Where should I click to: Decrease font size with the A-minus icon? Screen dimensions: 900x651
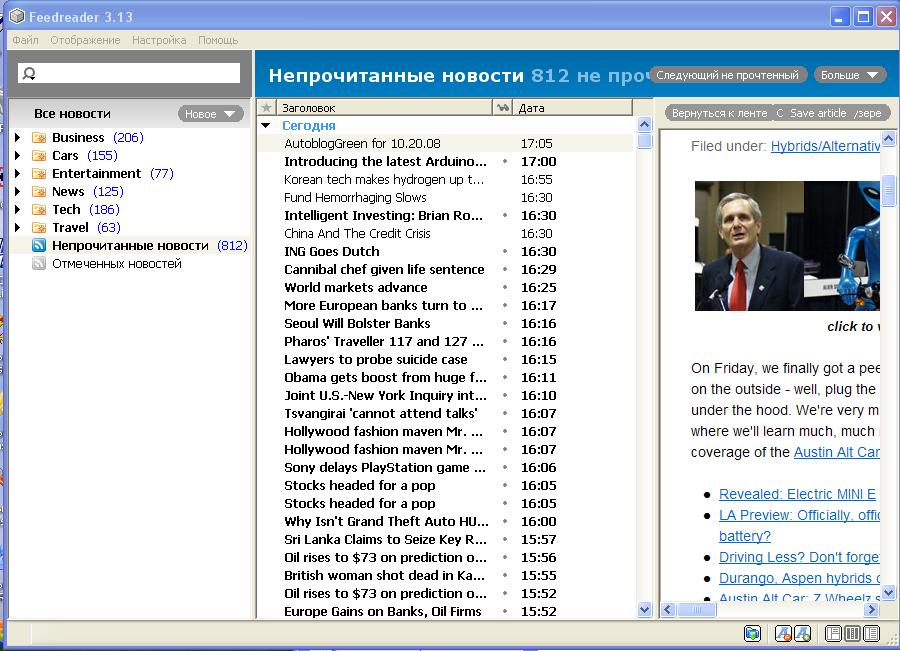point(783,634)
